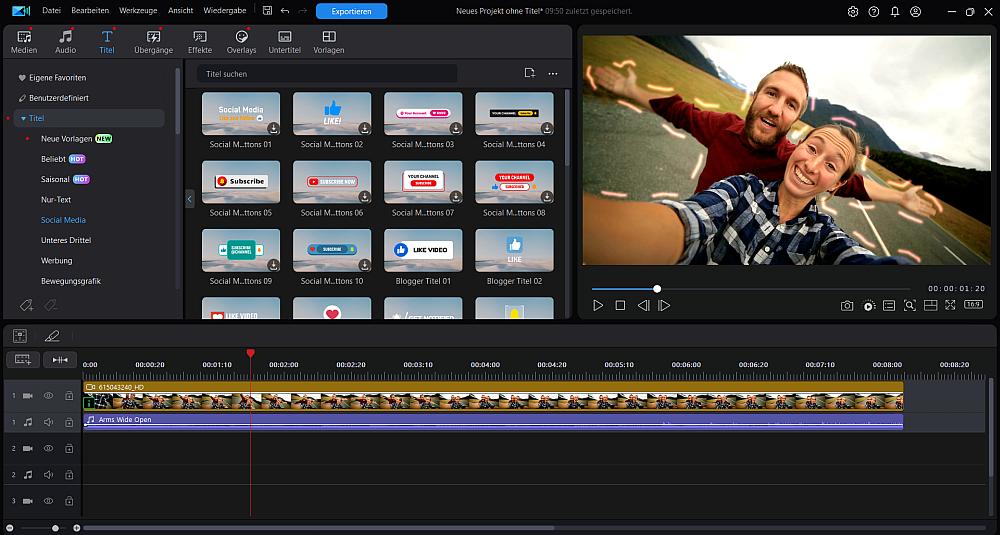Open the Datei menu
The height and width of the screenshot is (535, 1000).
[51, 11]
